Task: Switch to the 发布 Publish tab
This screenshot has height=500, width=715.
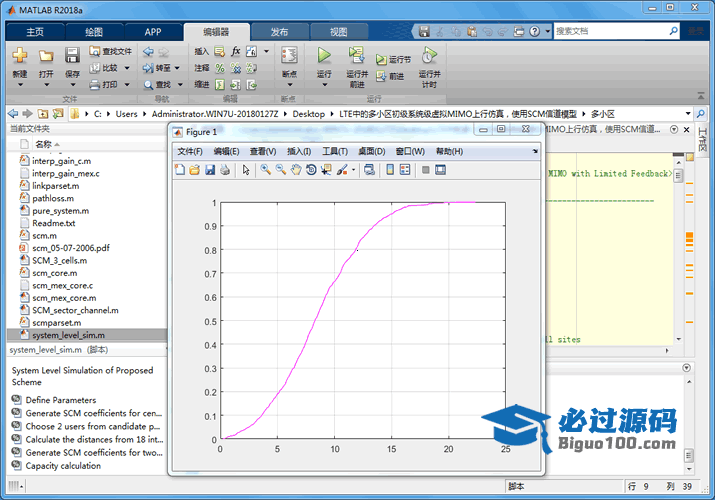Action: [x=279, y=32]
